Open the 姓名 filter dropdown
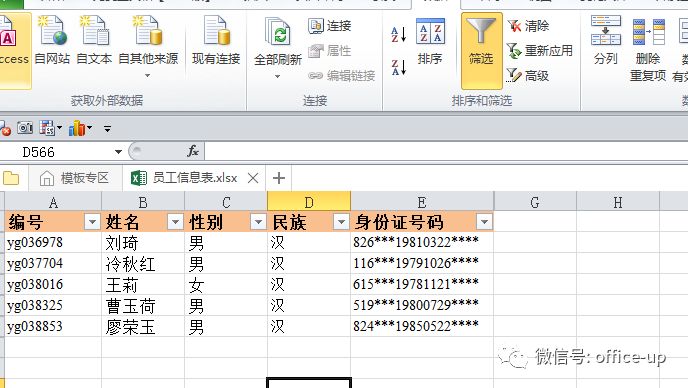 pyautogui.click(x=175, y=222)
